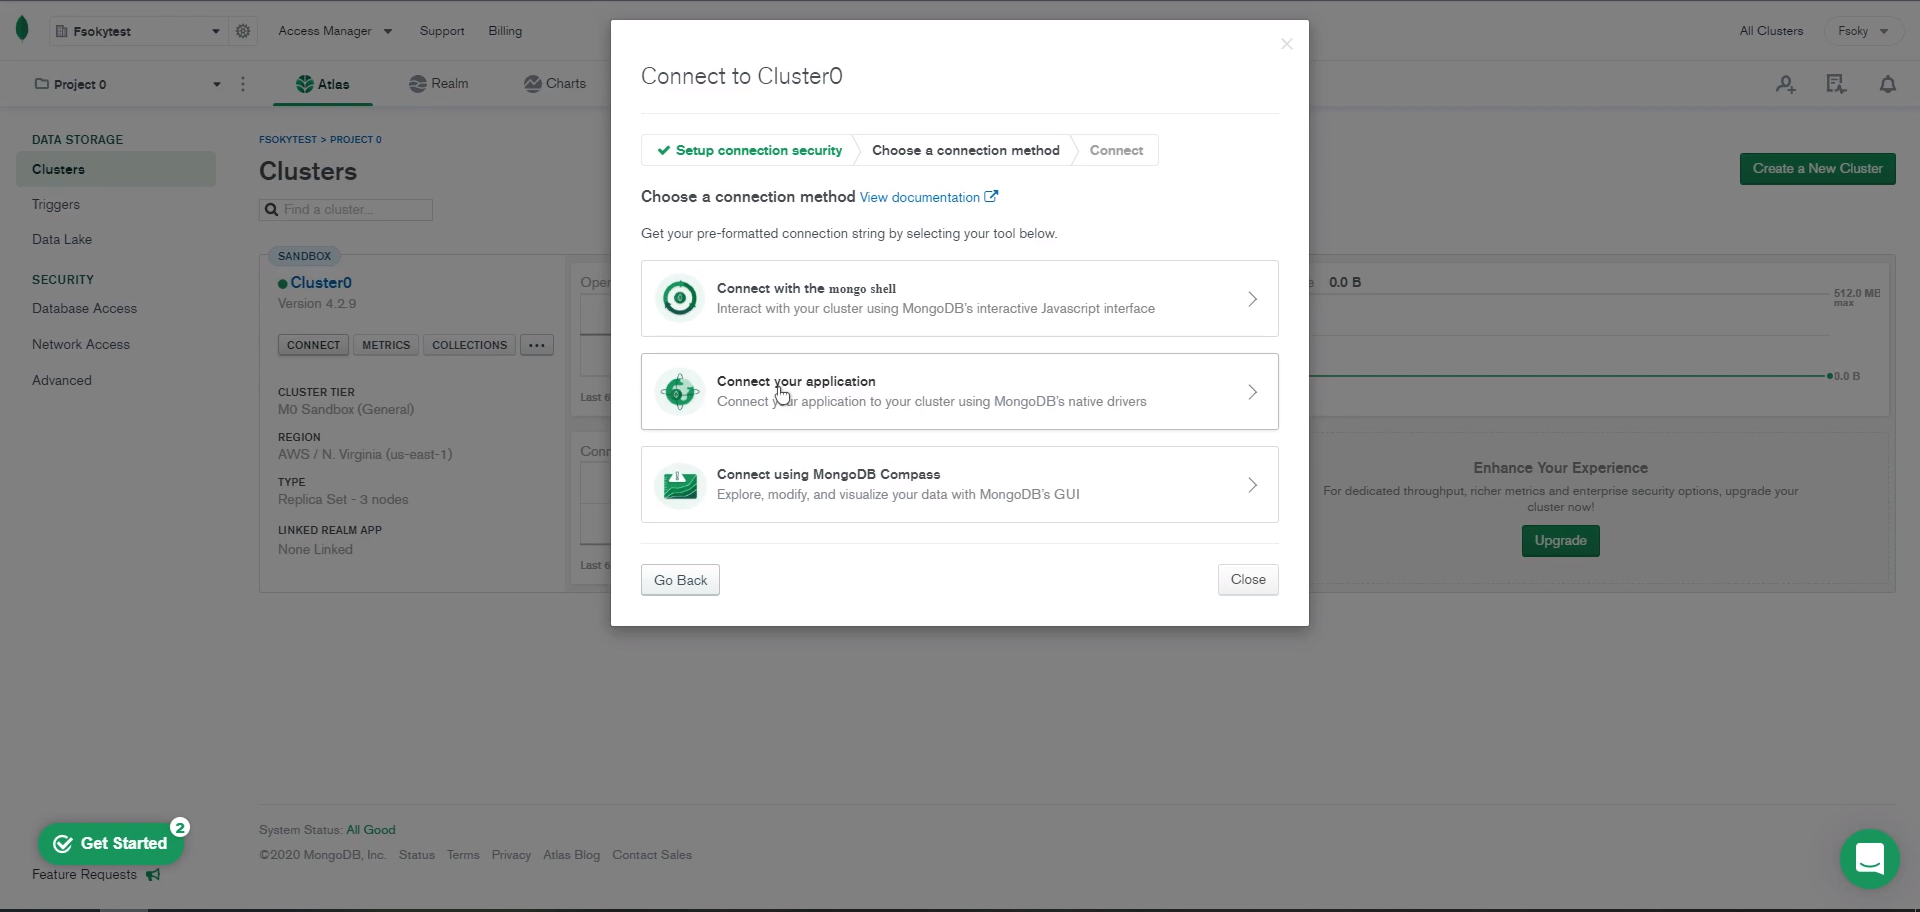The image size is (1920, 912).
Task: Open the Contact Sales footer link
Action: point(652,855)
